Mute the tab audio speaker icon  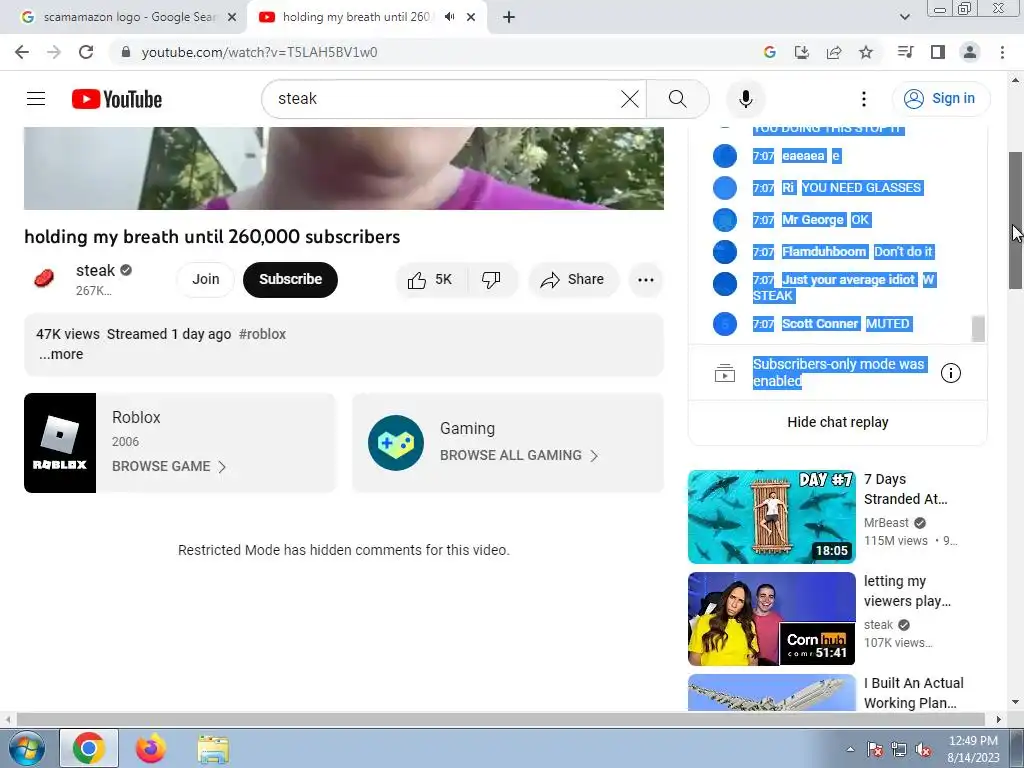(449, 17)
